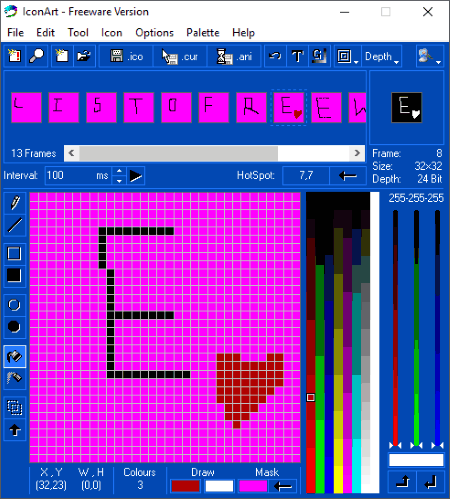Open an existing file folder icon
This screenshot has height=499, width=450.
point(84,56)
